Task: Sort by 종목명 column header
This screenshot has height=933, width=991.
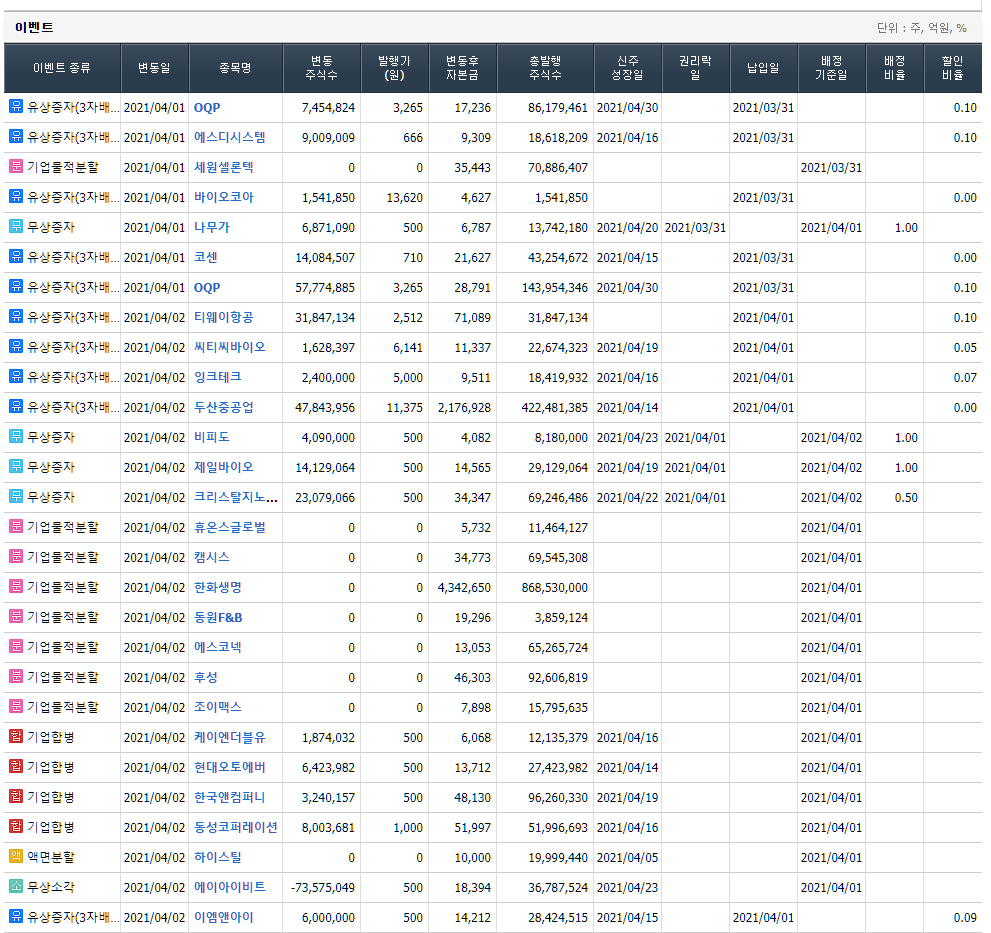Action: 236,68
